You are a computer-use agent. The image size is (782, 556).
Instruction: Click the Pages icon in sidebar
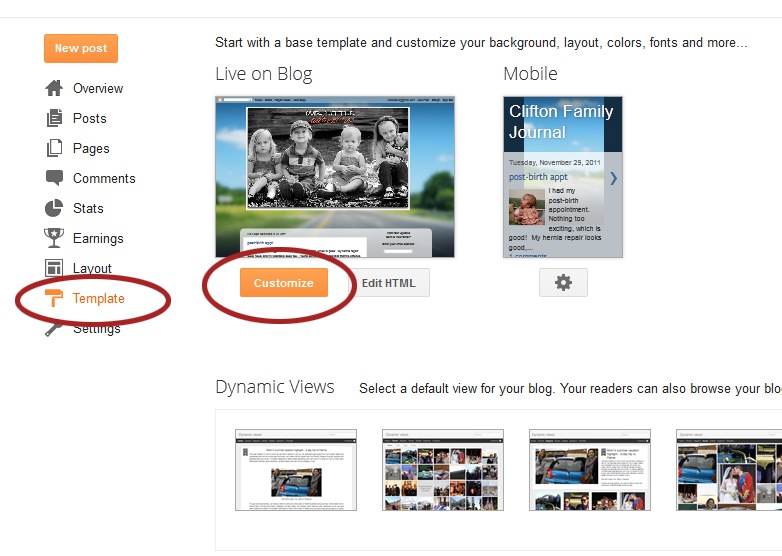[54, 148]
